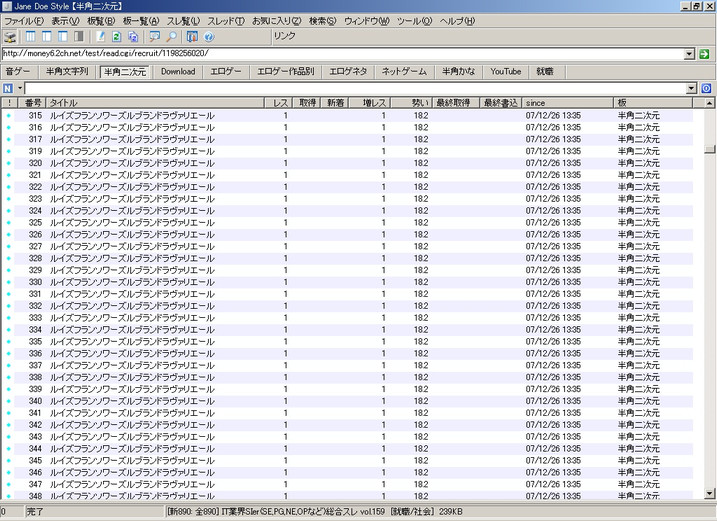Sort by the 最終書込 column header

coord(500,103)
